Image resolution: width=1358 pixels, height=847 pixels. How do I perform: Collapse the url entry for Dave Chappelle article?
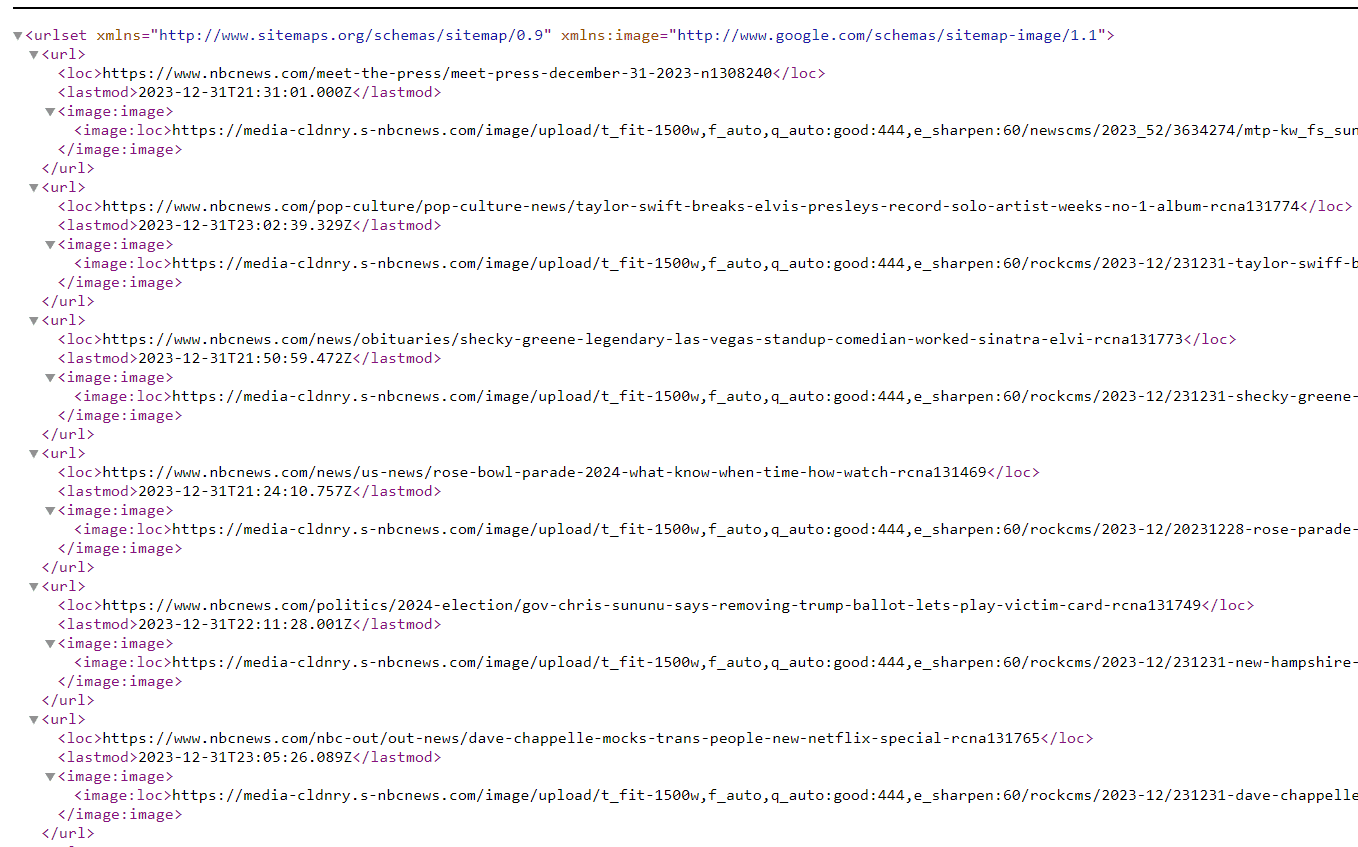pyautogui.click(x=33, y=720)
